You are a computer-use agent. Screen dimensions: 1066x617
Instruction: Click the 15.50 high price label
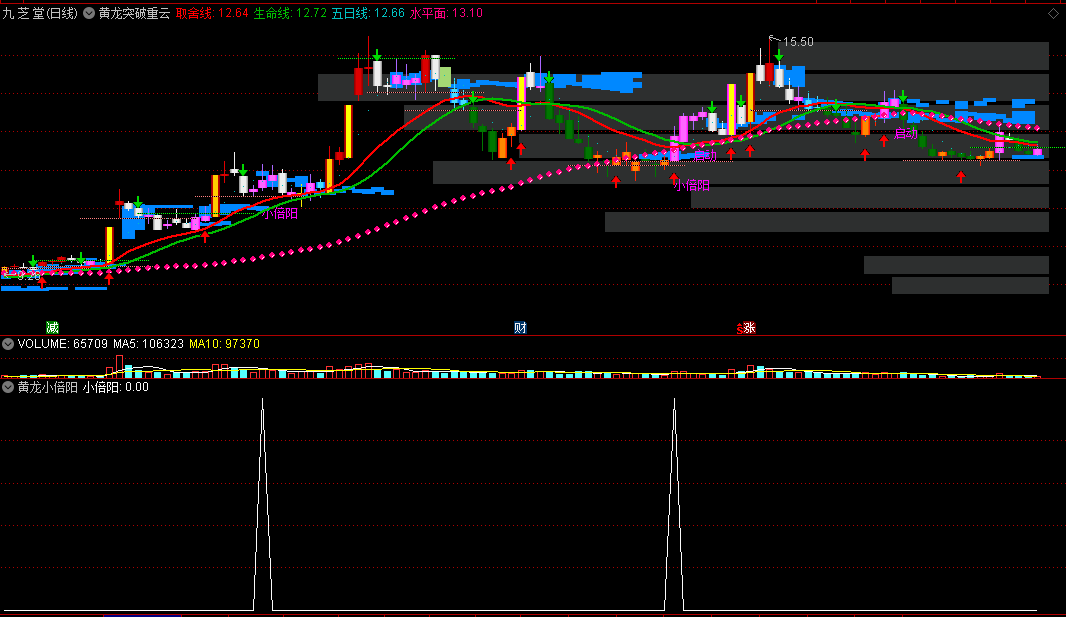tap(798, 42)
